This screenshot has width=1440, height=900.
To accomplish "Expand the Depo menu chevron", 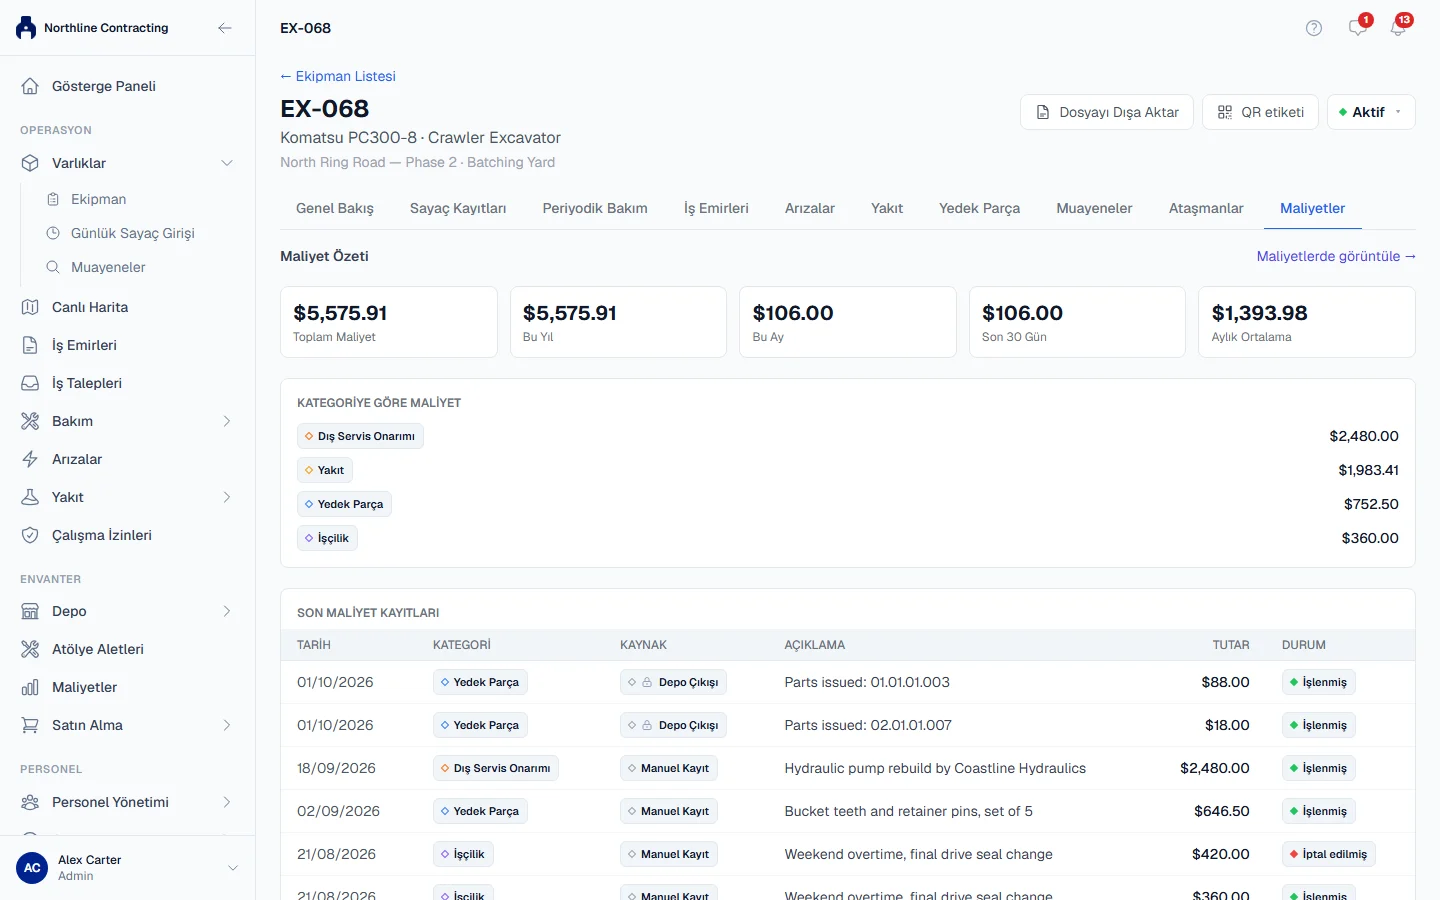I will (227, 611).
